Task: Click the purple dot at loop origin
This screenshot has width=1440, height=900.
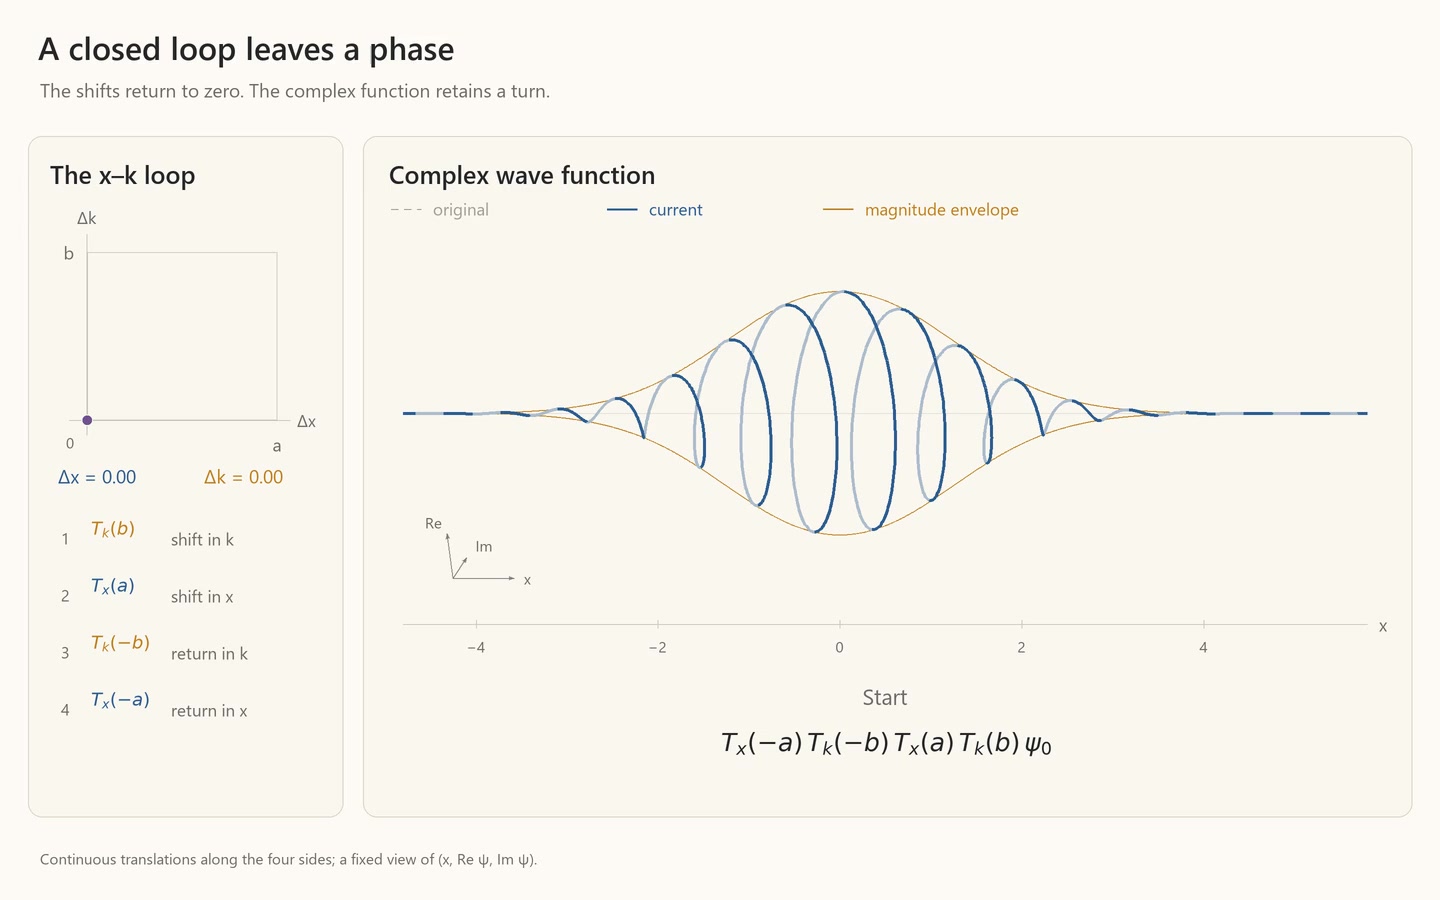Action: point(87,420)
